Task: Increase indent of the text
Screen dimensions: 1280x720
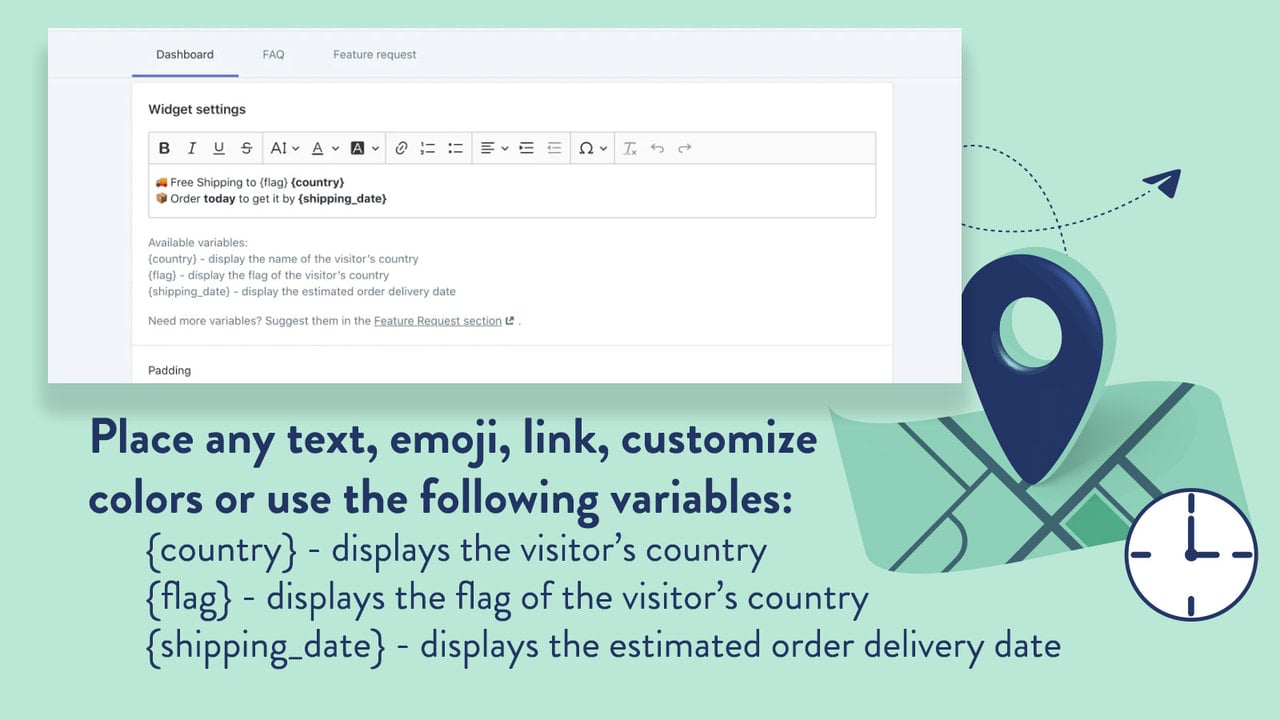Action: point(526,148)
